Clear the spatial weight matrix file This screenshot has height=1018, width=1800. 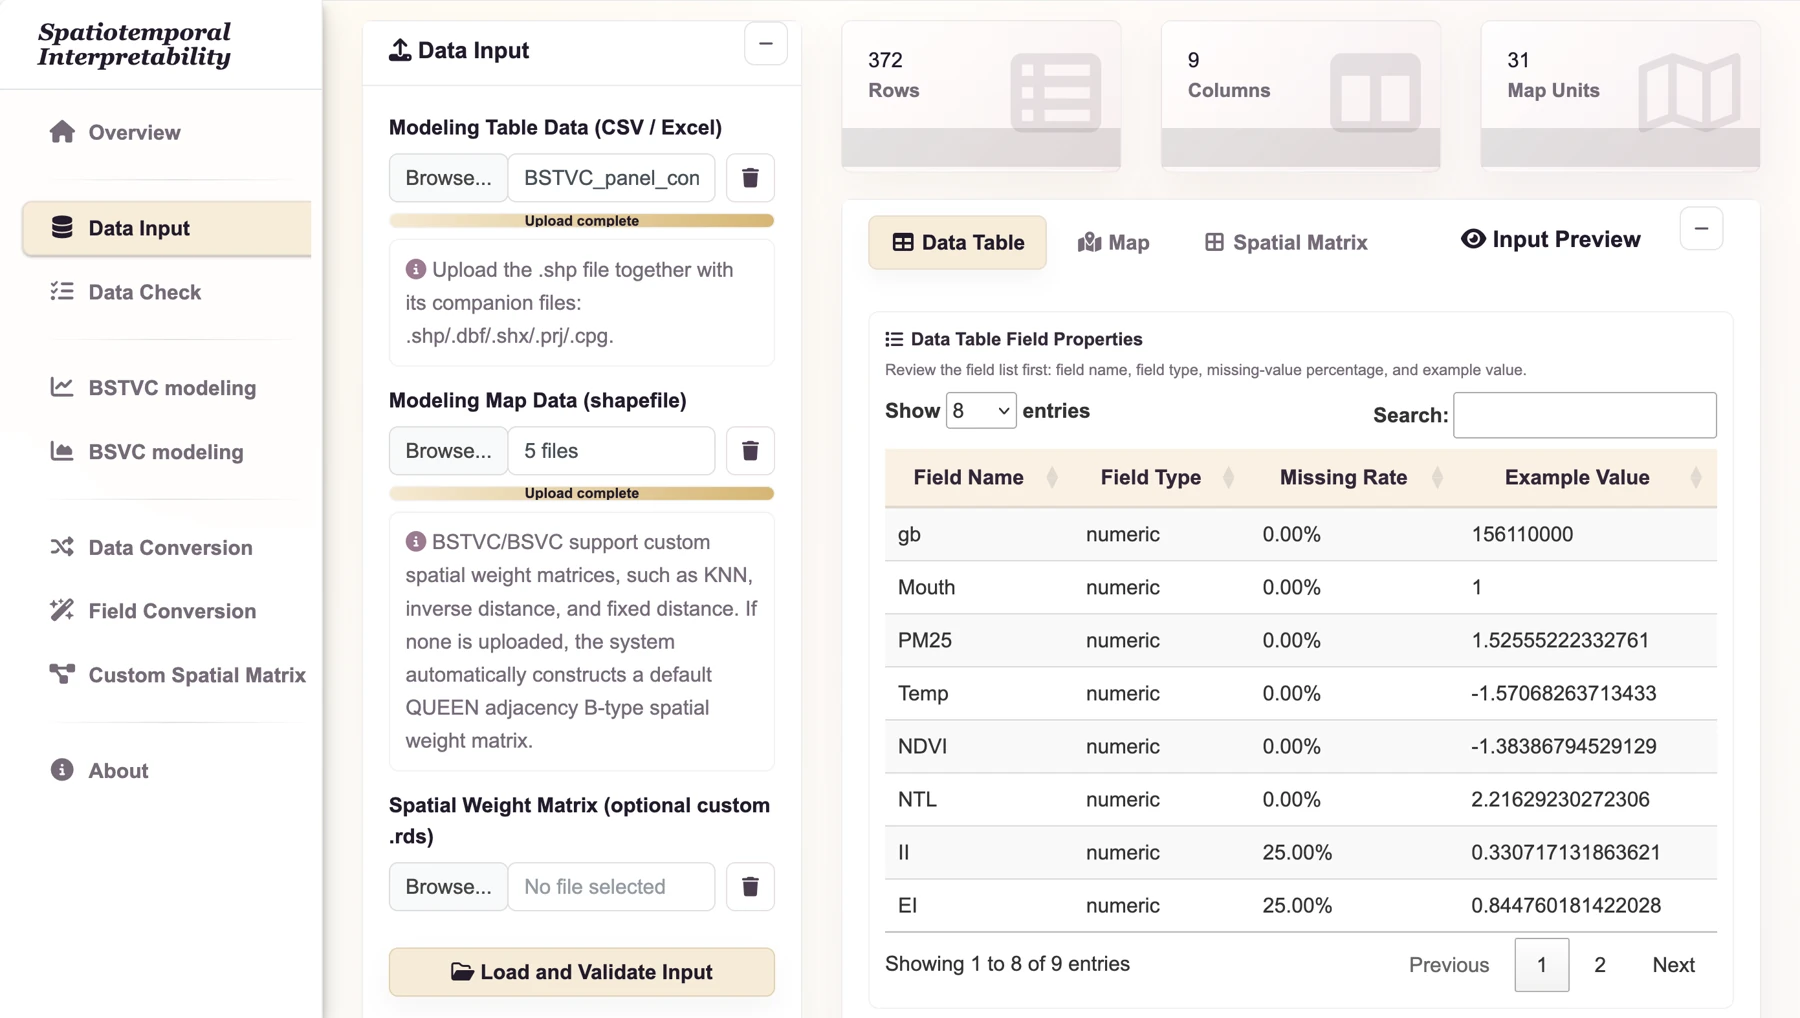pyautogui.click(x=750, y=887)
